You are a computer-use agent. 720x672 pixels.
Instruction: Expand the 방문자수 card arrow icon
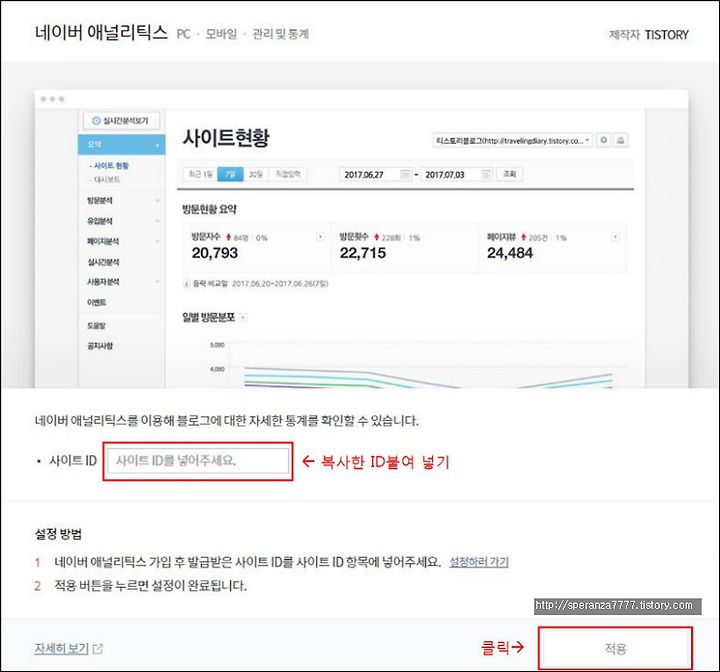click(x=321, y=237)
